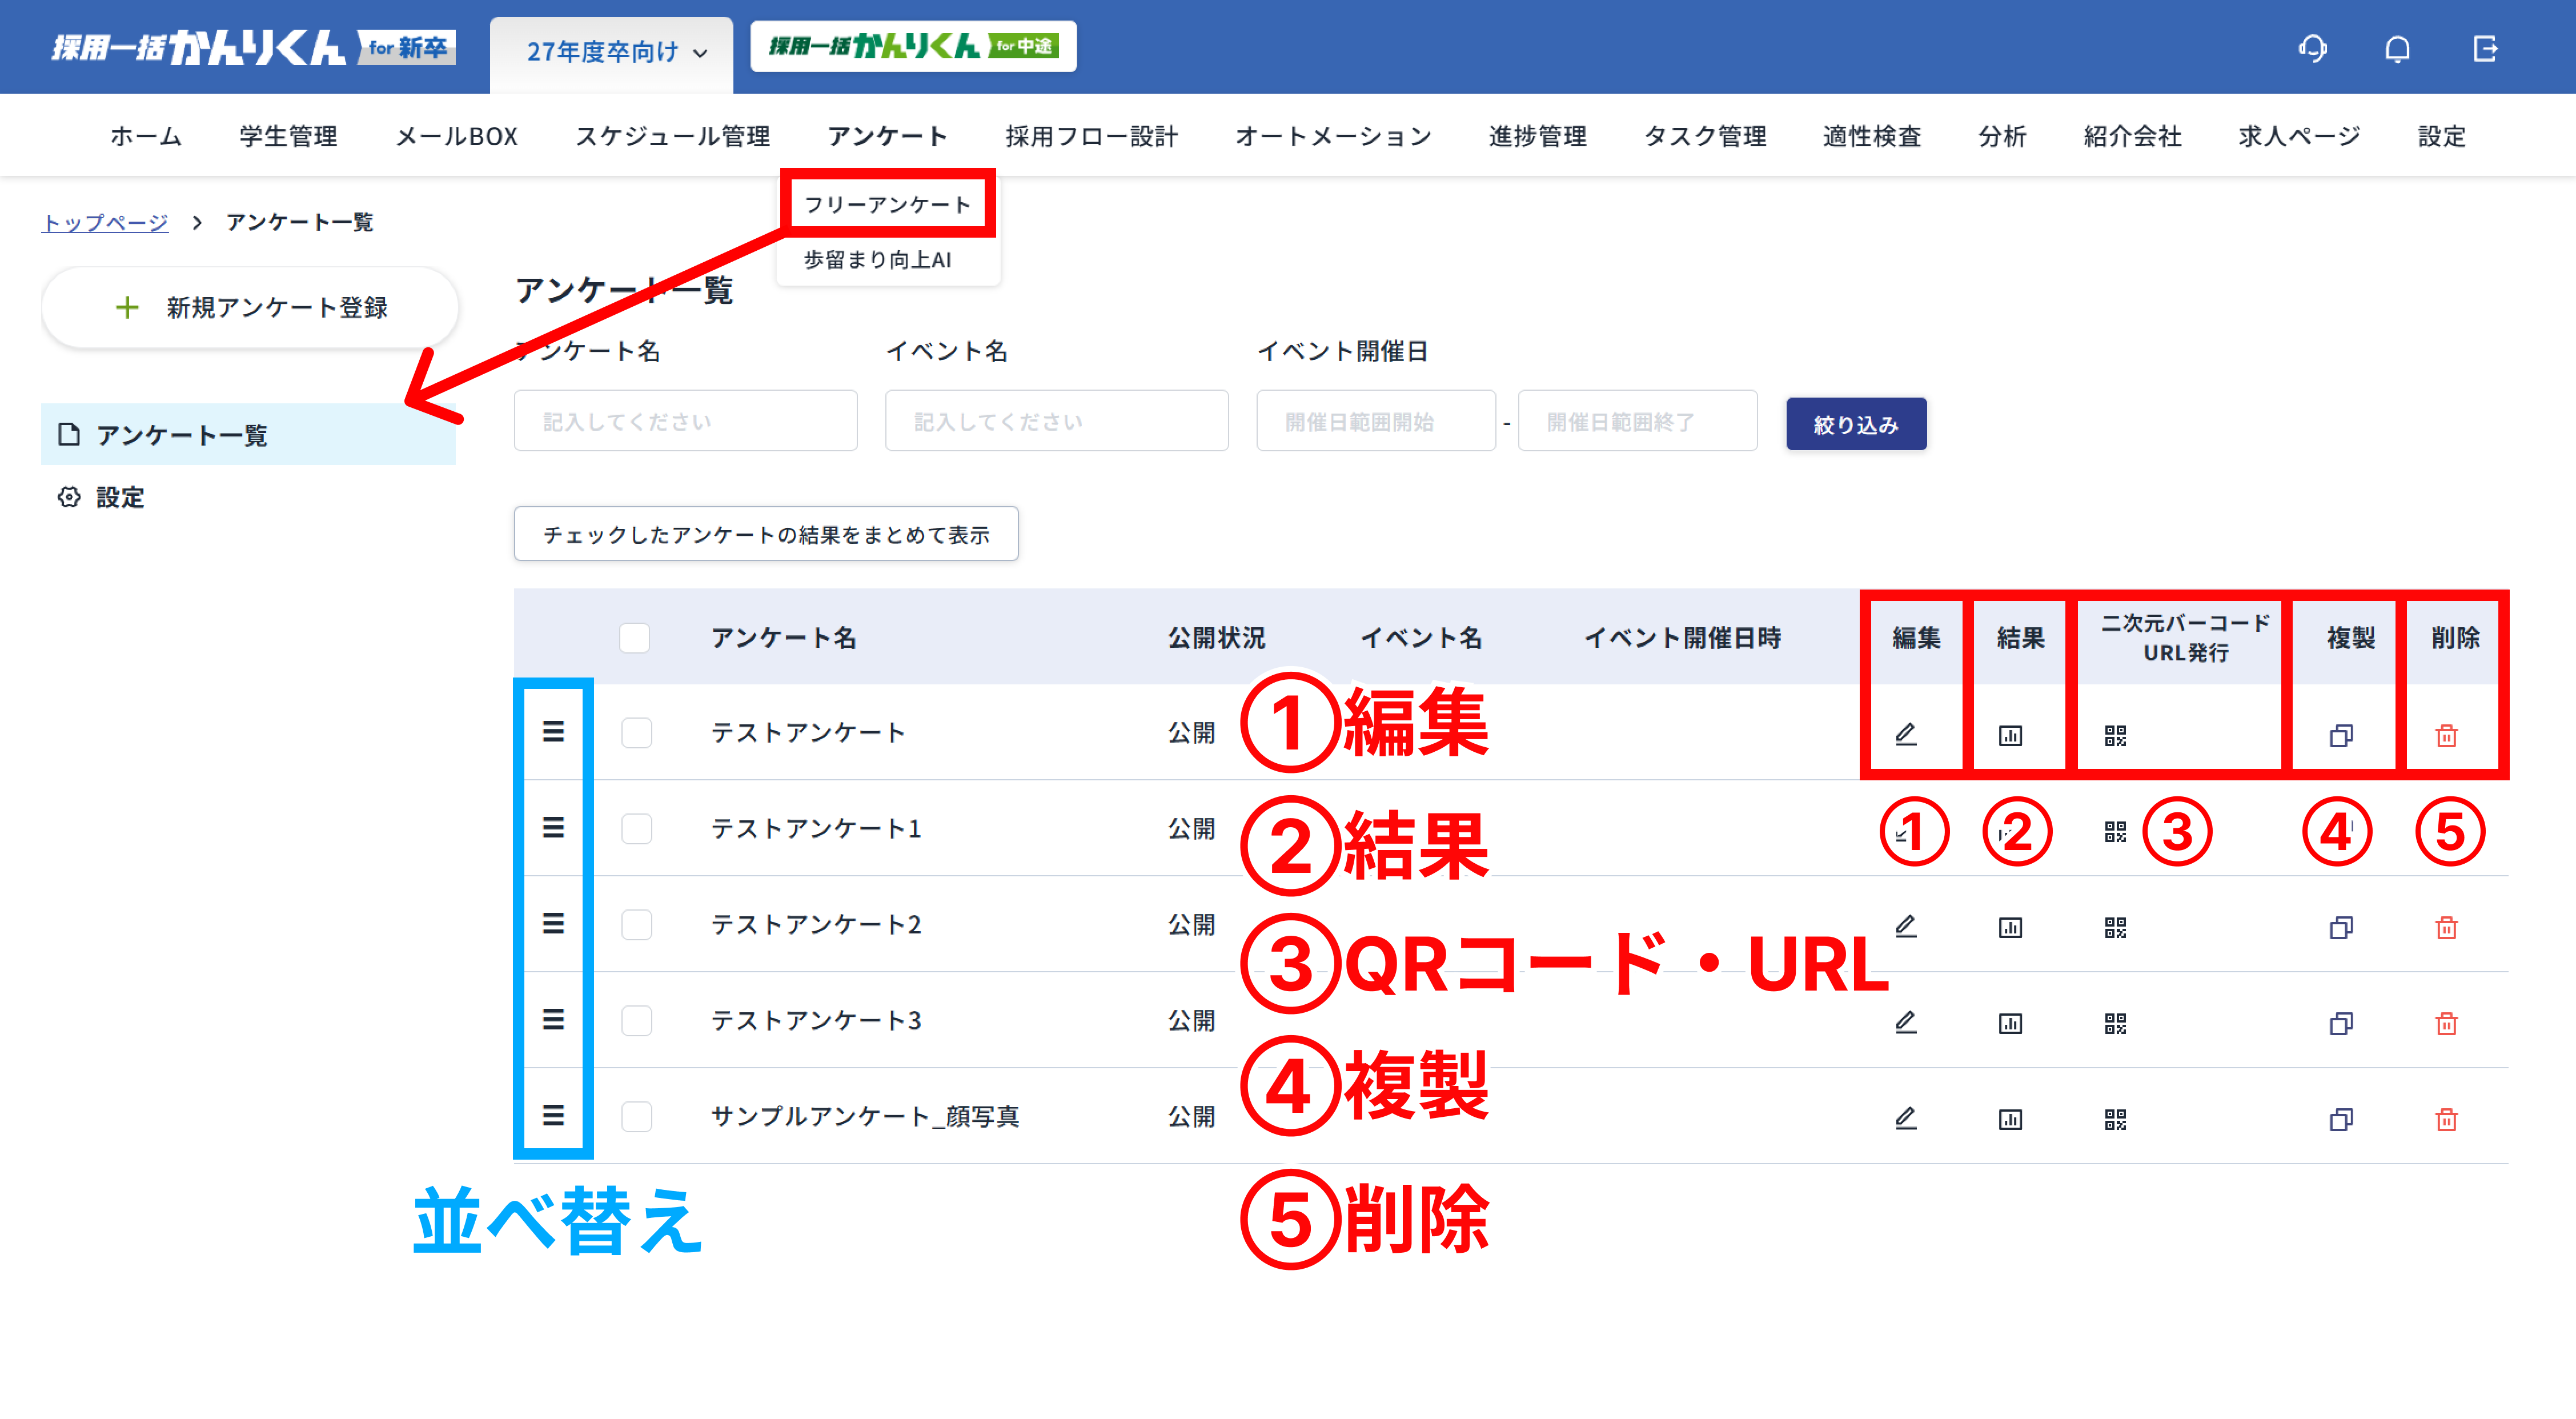Click the トップページ breadcrumb link
The image size is (2576, 1419).
click(105, 222)
